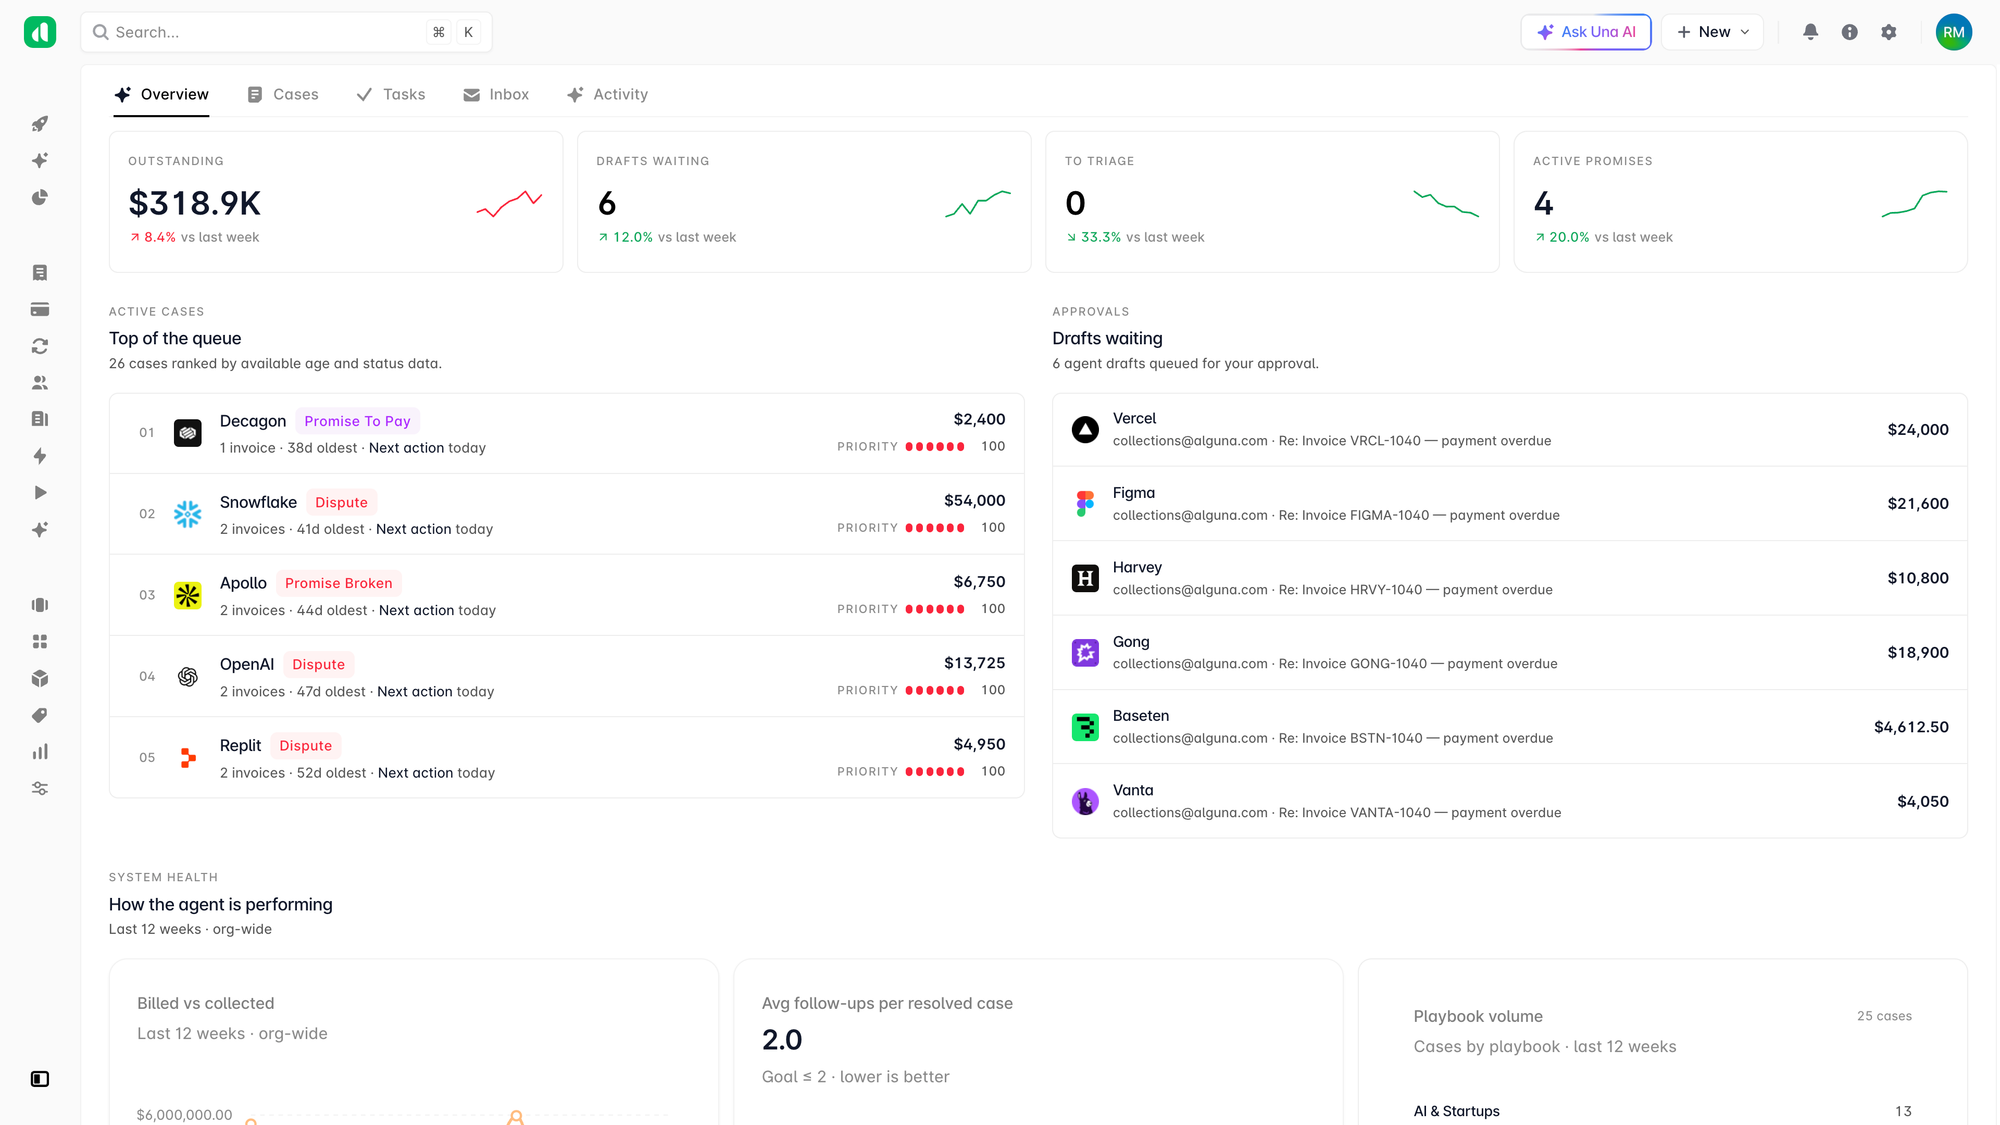The width and height of the screenshot is (2000, 1125).
Task: Click the green app logo
Action: click(x=40, y=32)
